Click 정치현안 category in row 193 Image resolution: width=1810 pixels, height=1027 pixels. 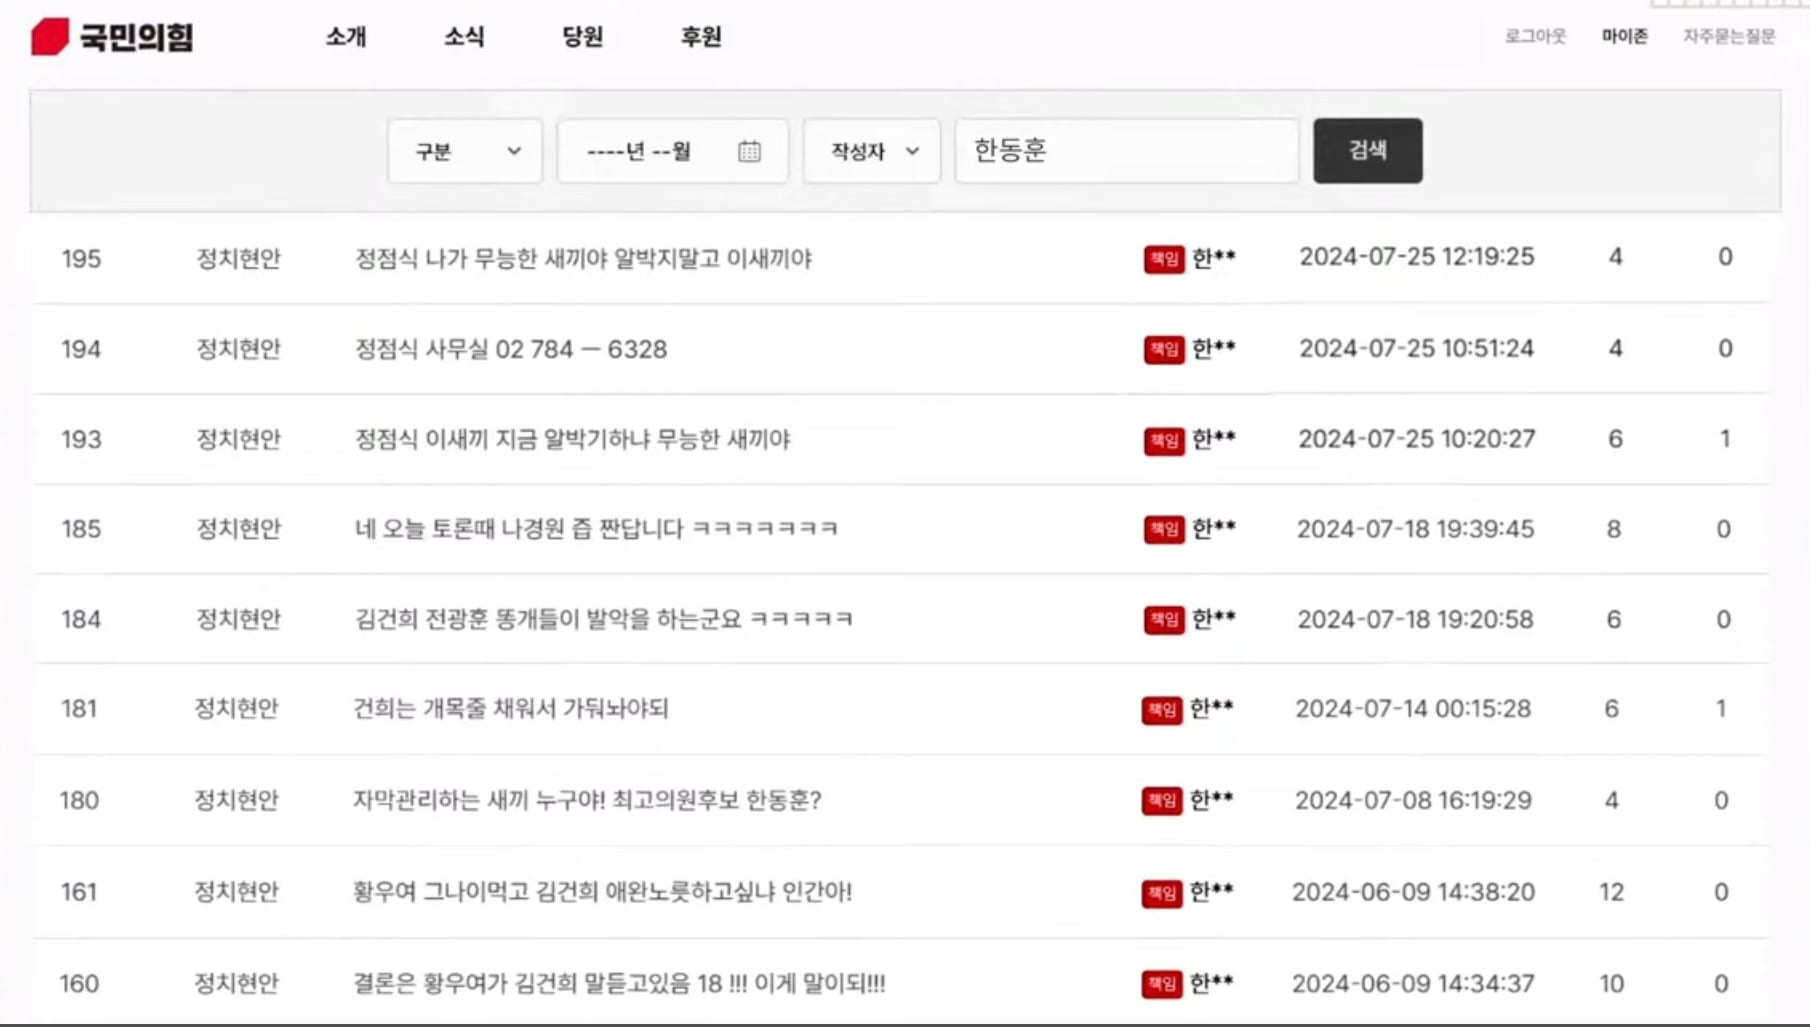tap(238, 439)
